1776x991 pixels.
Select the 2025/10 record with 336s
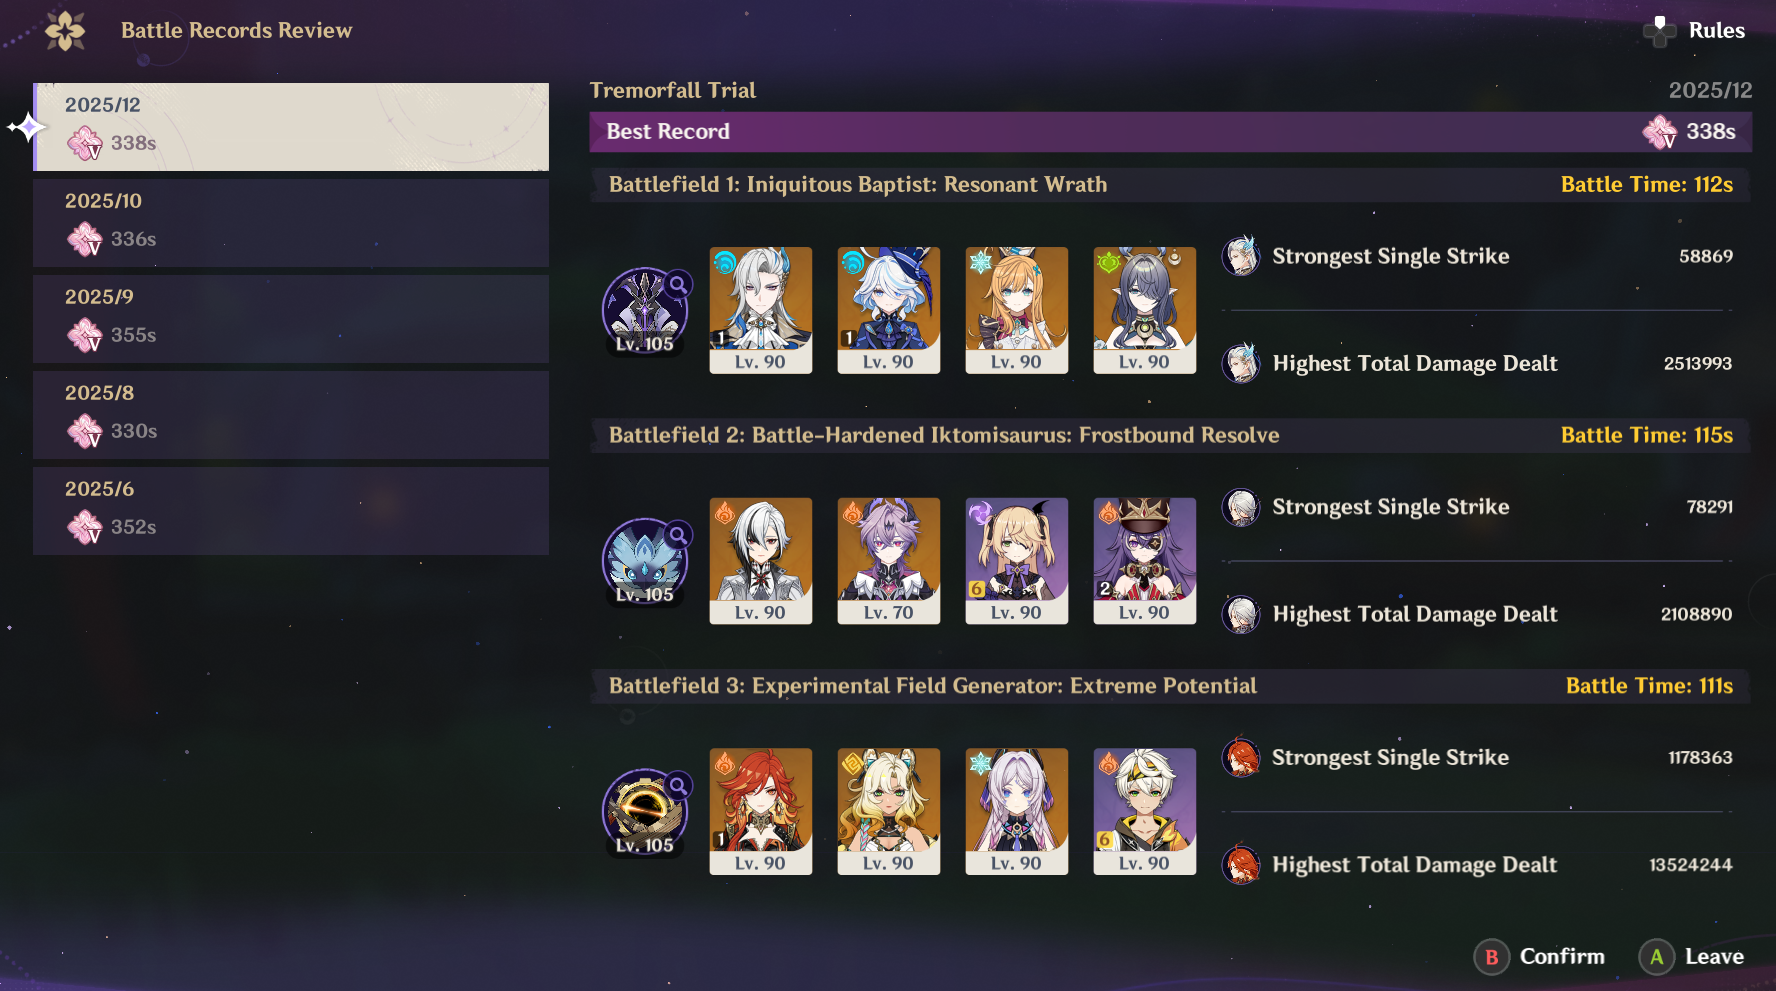[291, 223]
